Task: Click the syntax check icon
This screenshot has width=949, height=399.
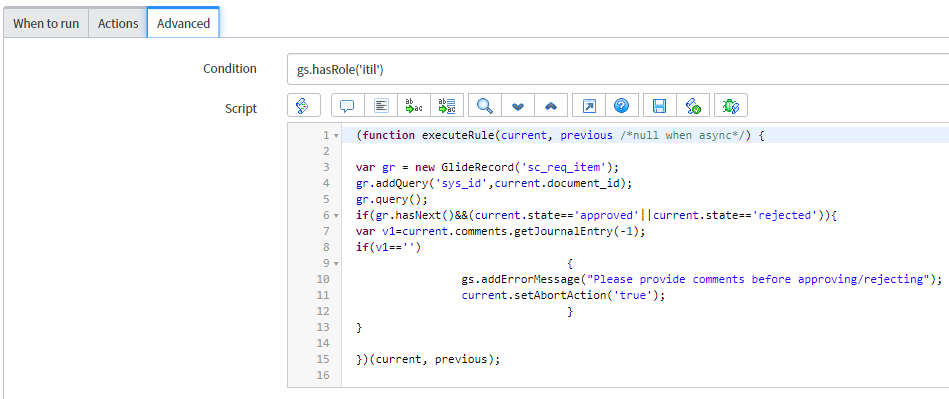Action: (693, 105)
